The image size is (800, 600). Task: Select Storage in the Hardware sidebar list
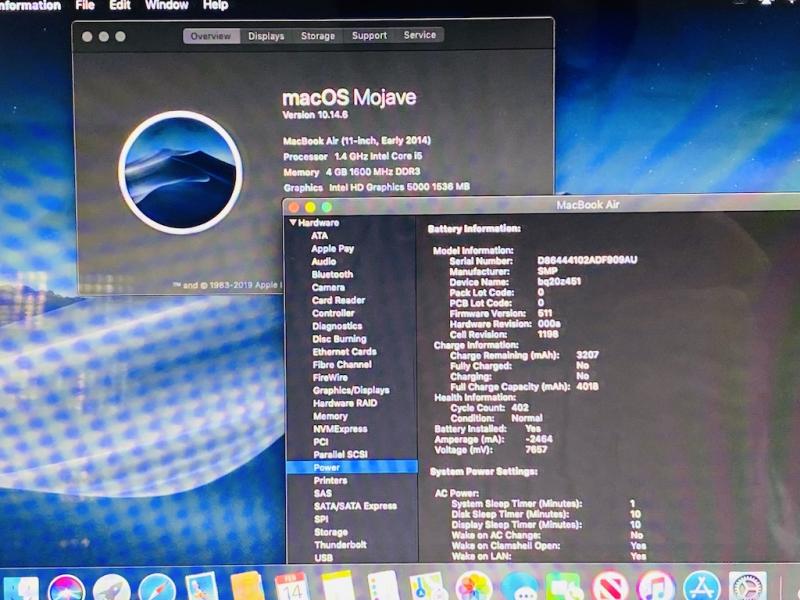point(331,532)
